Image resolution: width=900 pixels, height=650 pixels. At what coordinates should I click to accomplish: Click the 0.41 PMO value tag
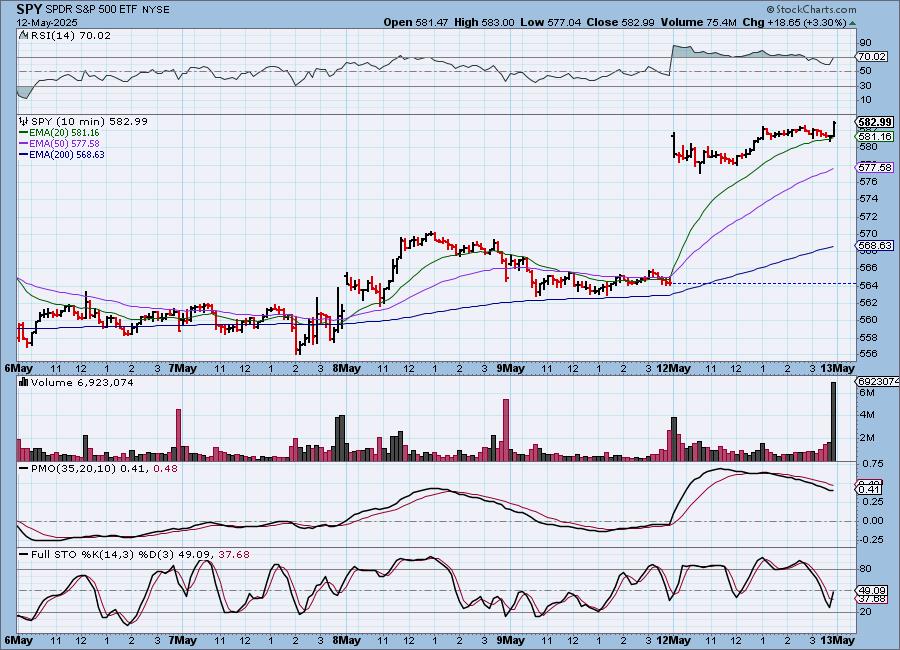click(869, 489)
